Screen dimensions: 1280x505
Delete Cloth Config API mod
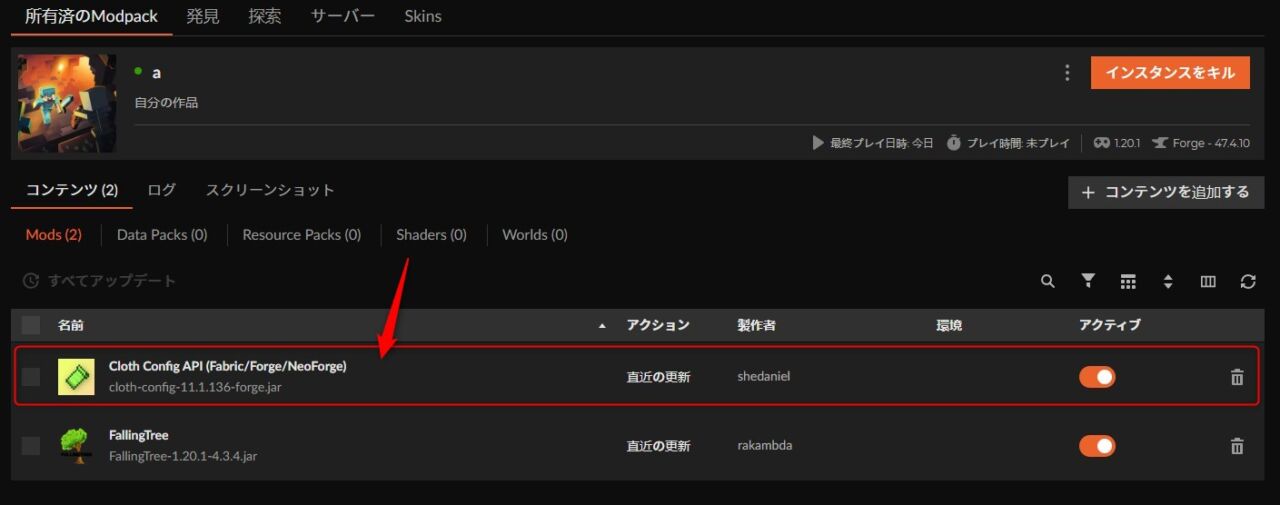tap(1237, 377)
